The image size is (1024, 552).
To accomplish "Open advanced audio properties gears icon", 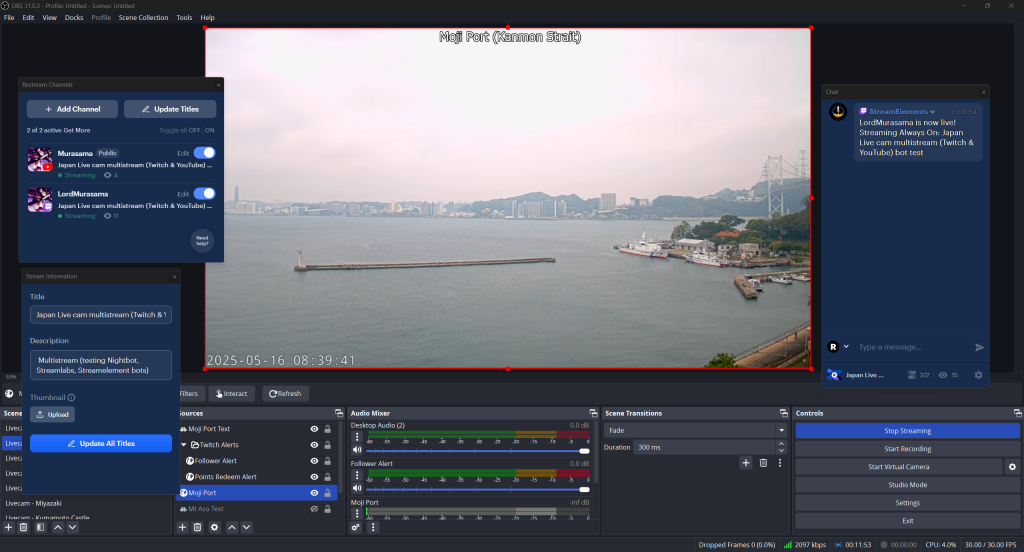I will click(356, 527).
